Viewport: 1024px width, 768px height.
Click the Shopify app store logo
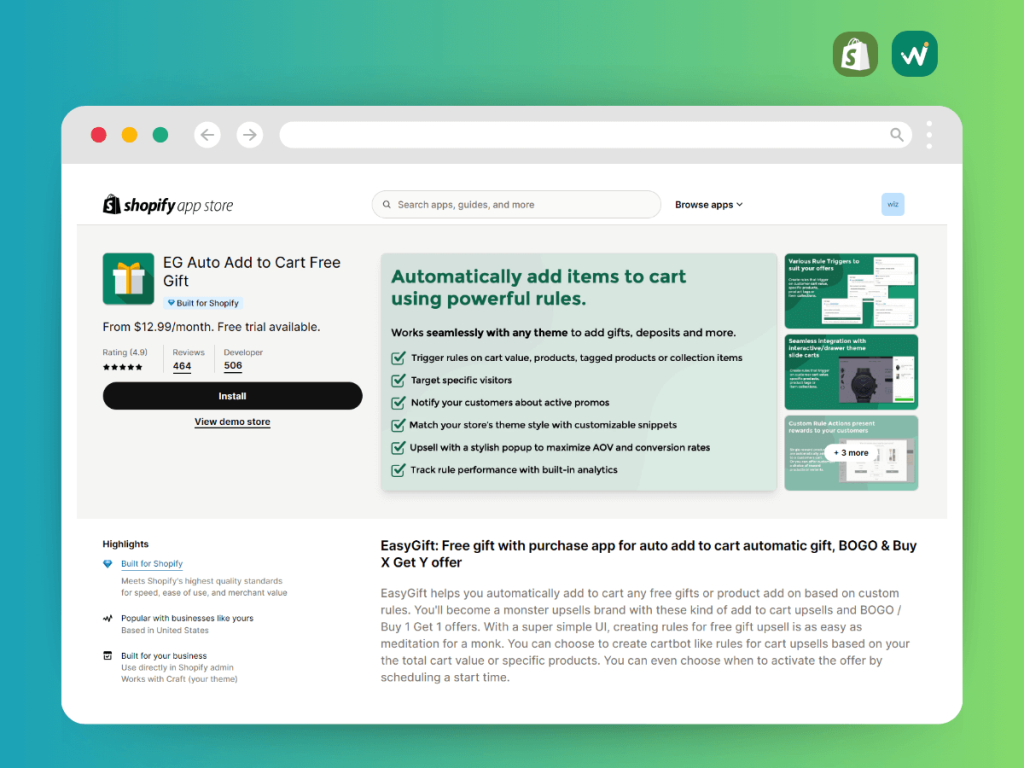click(x=168, y=205)
